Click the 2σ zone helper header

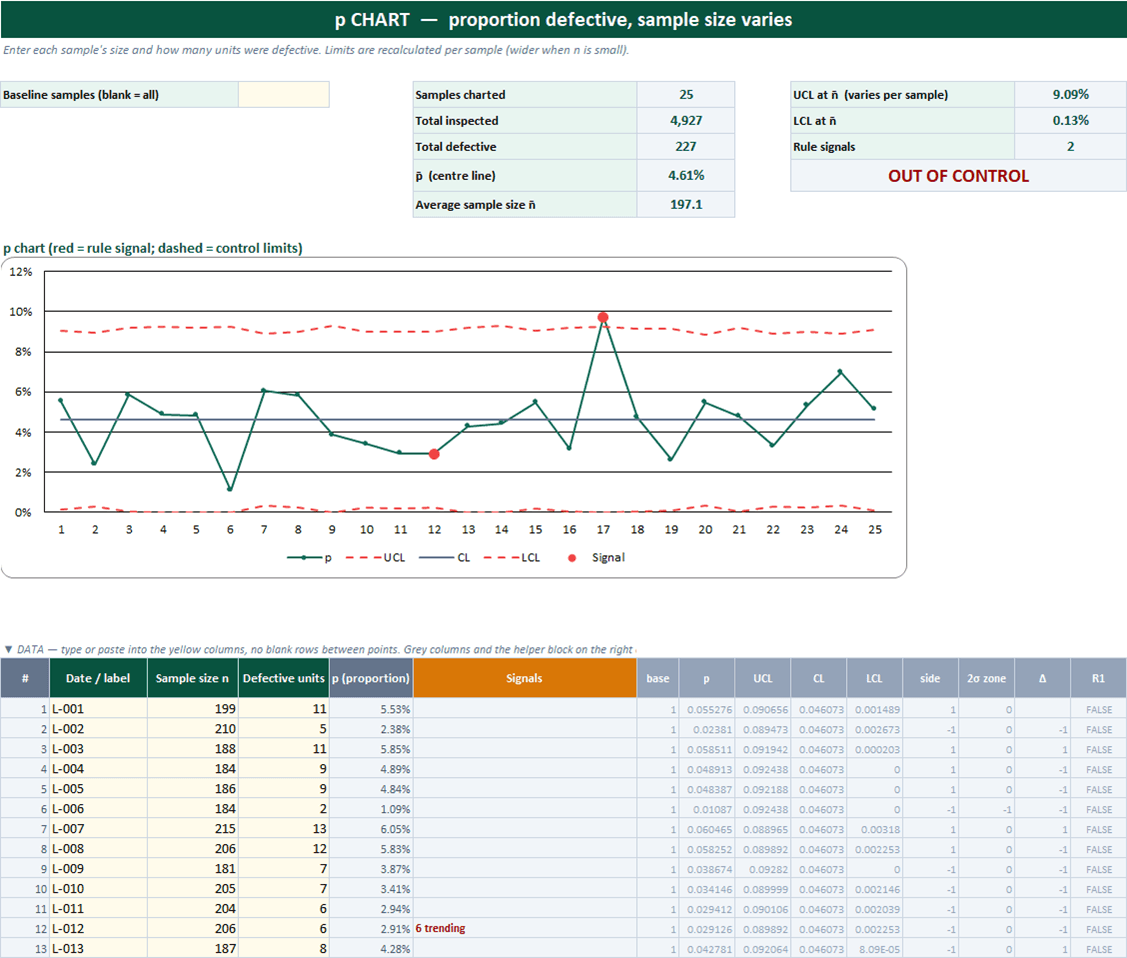[986, 678]
